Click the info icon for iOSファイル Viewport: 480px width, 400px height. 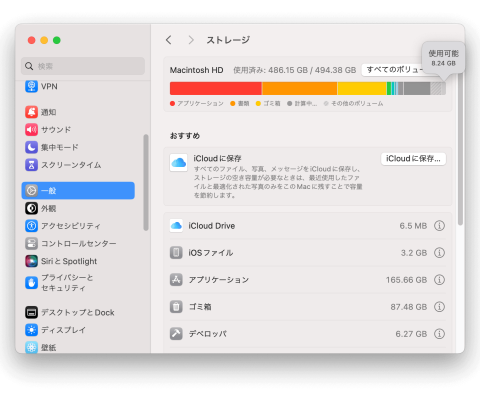tap(439, 253)
